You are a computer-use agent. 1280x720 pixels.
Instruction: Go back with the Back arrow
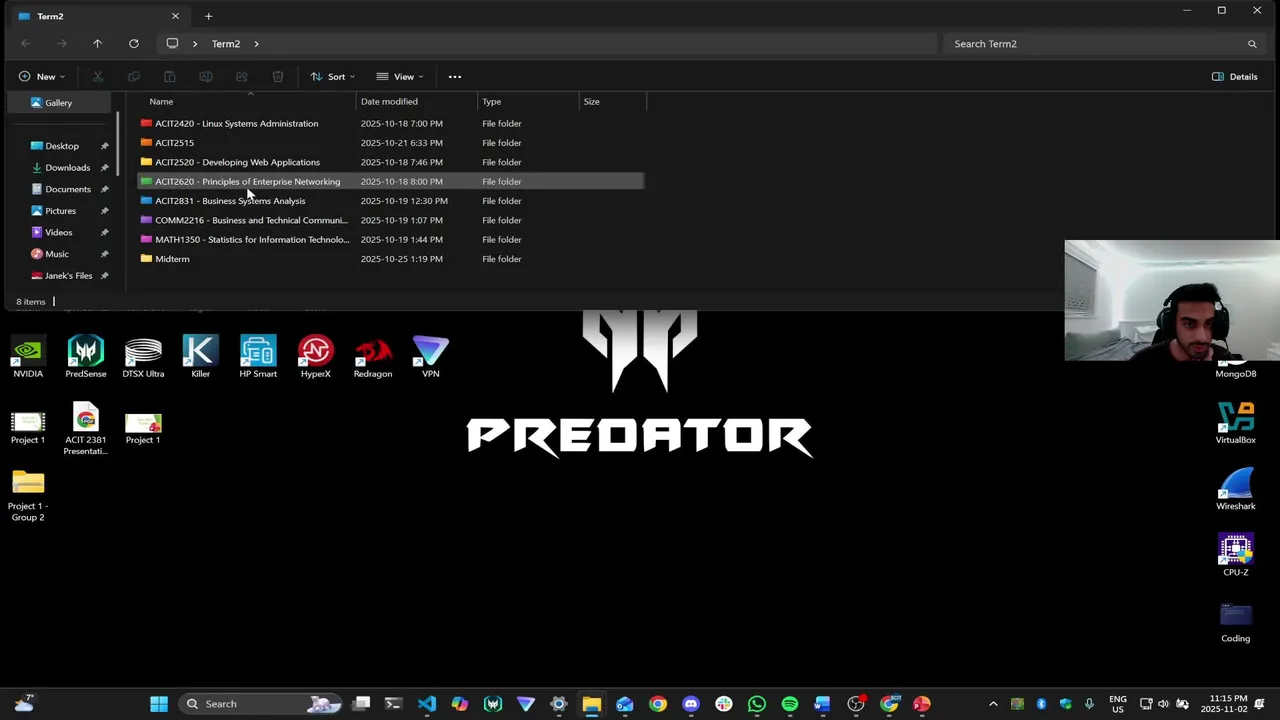26,44
